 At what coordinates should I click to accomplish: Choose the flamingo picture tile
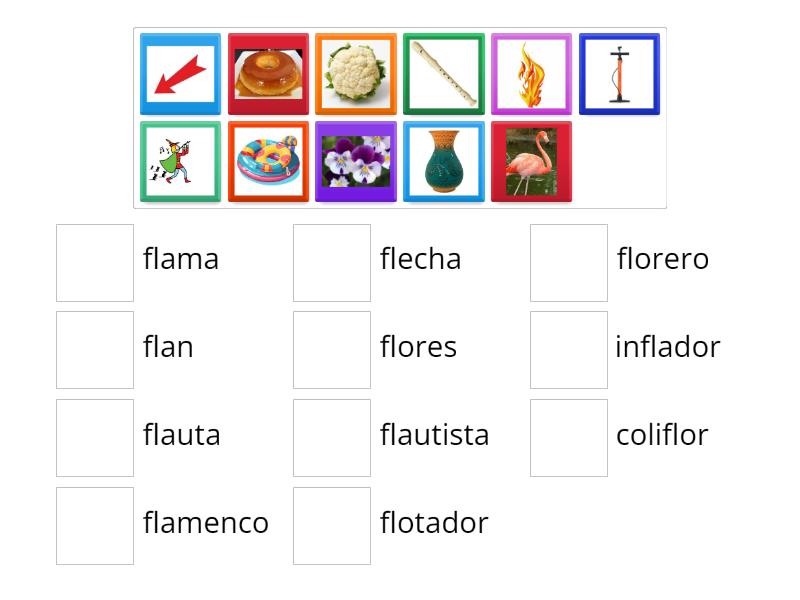tap(532, 160)
